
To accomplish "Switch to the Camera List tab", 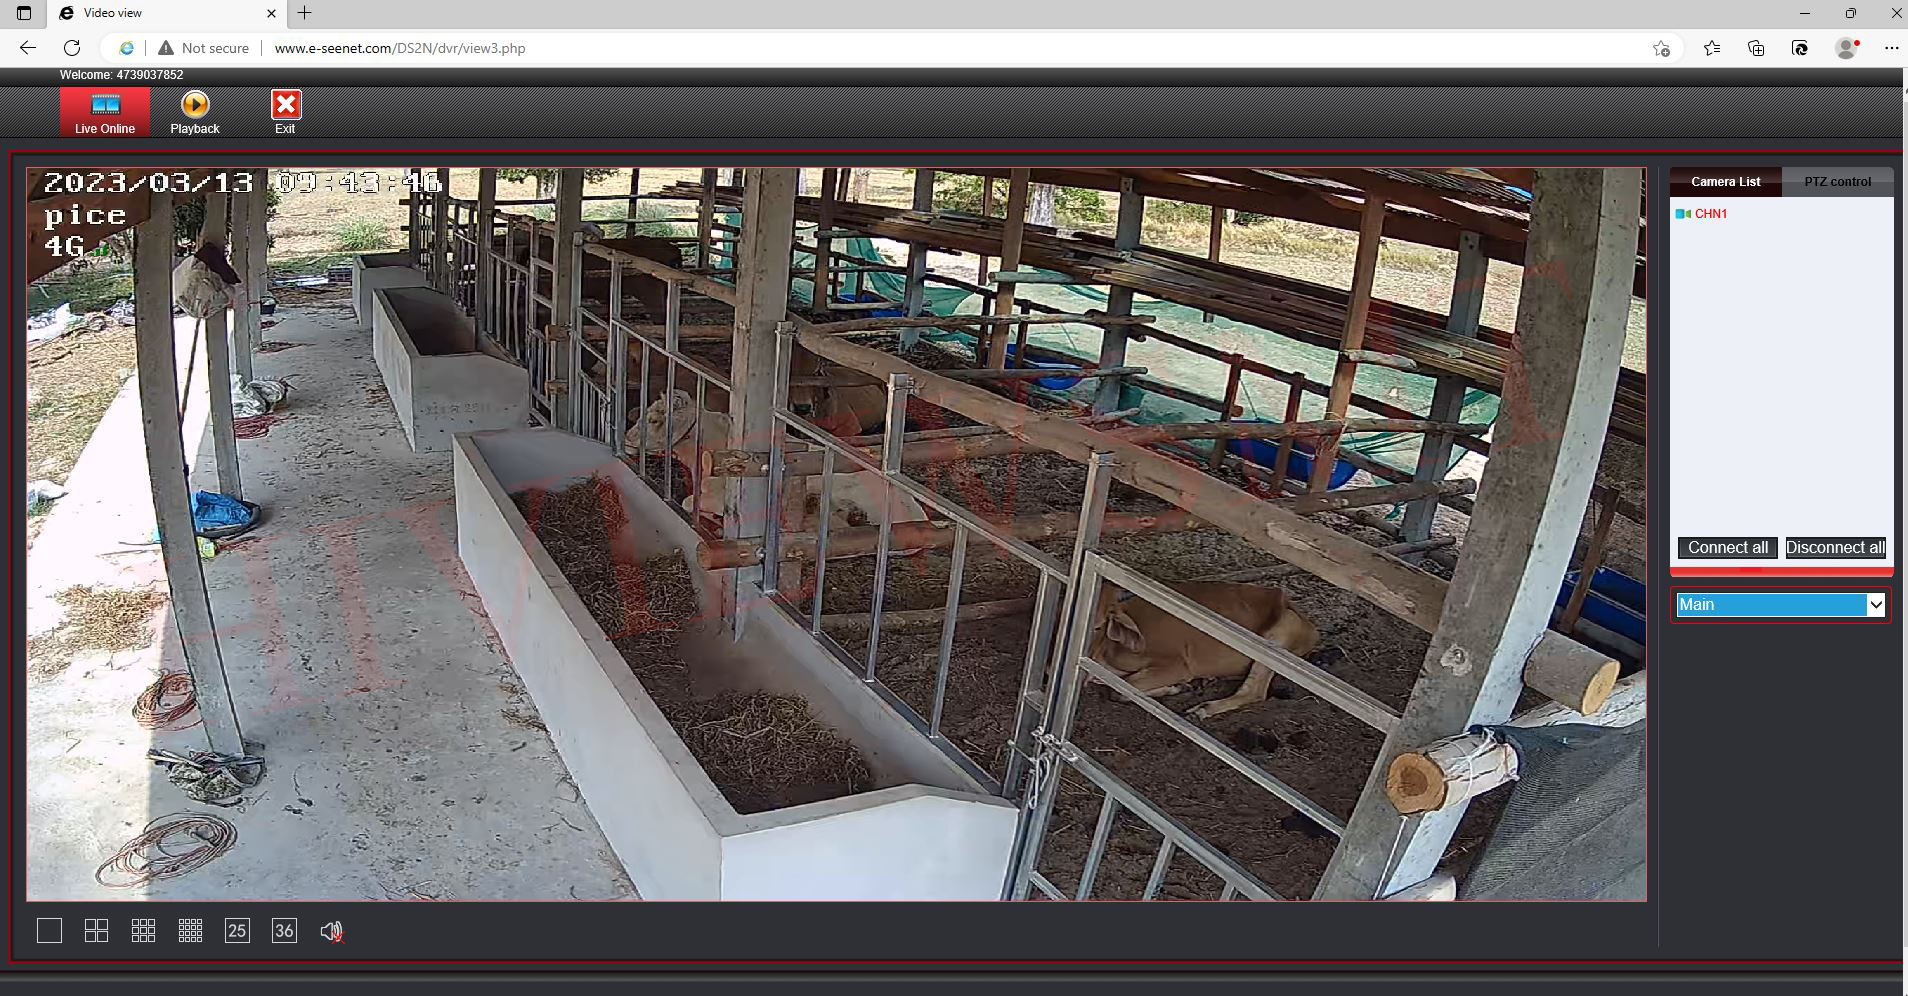I will point(1725,182).
